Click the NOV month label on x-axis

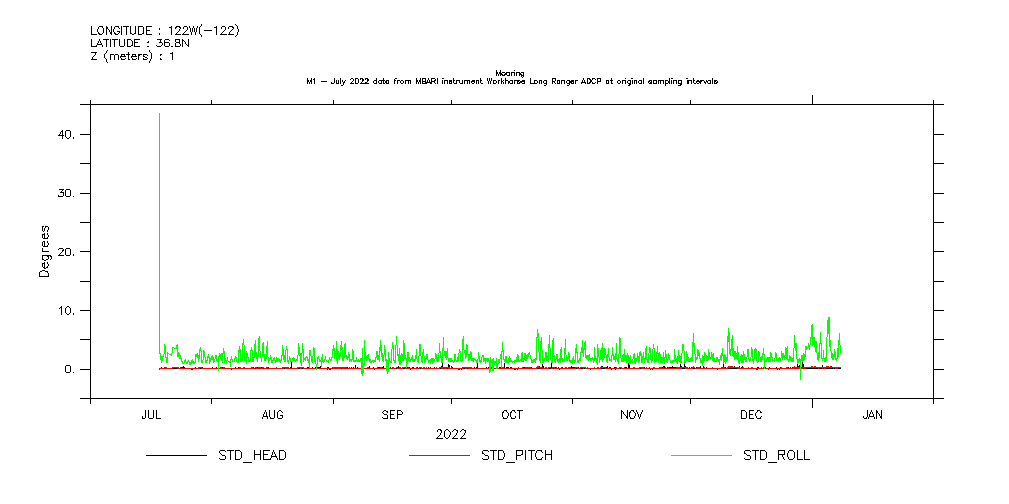(x=631, y=415)
